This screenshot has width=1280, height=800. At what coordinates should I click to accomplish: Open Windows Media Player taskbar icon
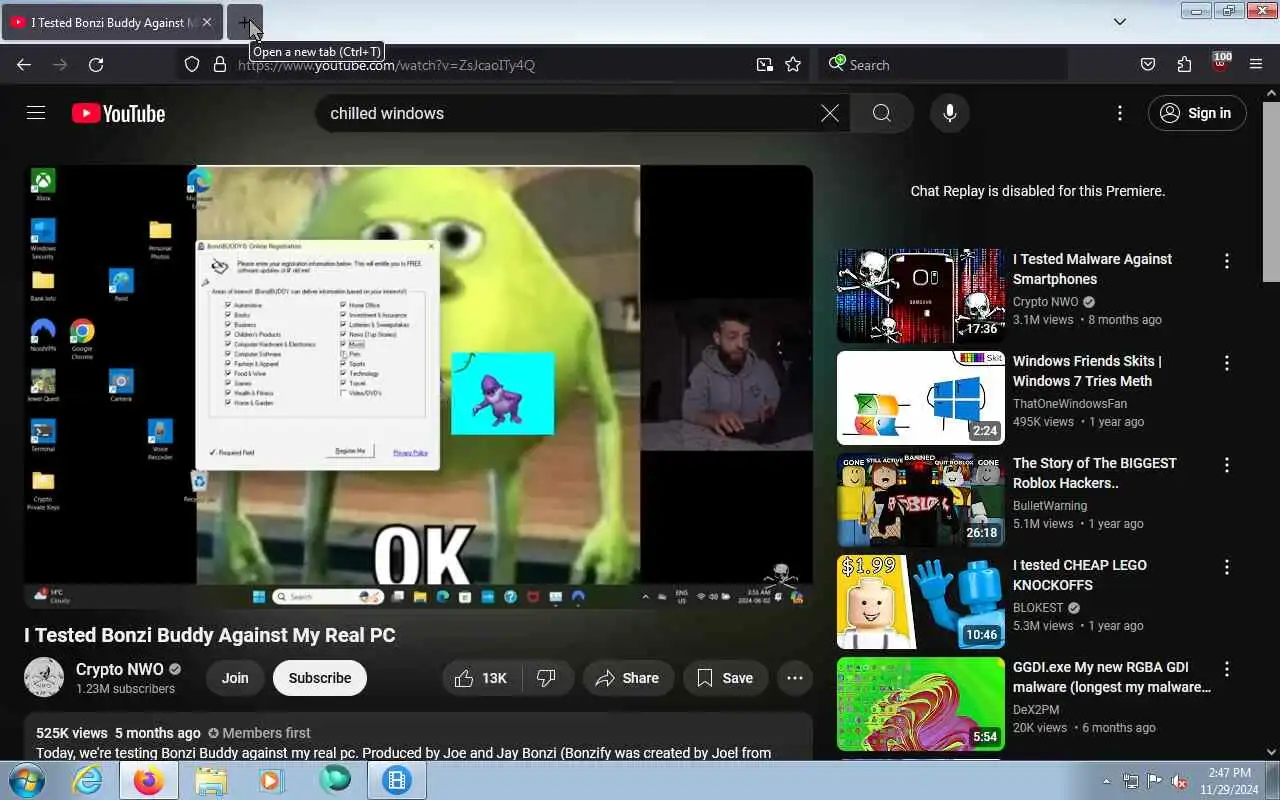[272, 780]
